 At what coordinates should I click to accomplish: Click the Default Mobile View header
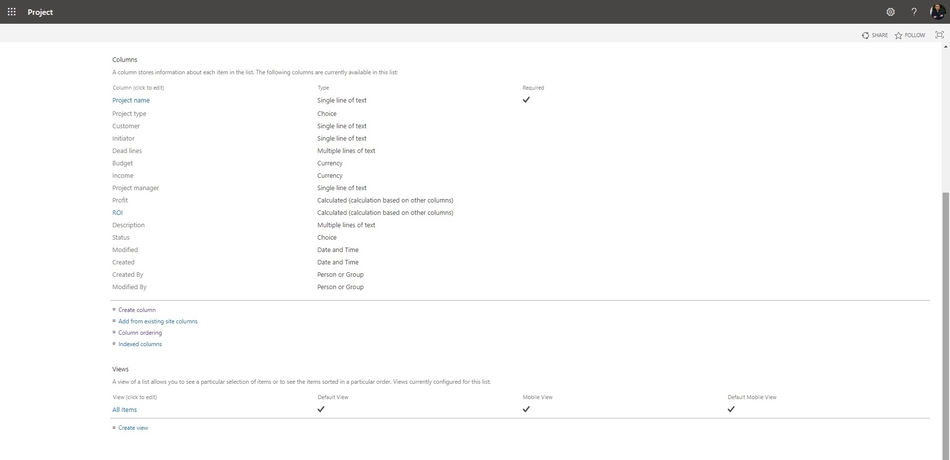pos(752,398)
